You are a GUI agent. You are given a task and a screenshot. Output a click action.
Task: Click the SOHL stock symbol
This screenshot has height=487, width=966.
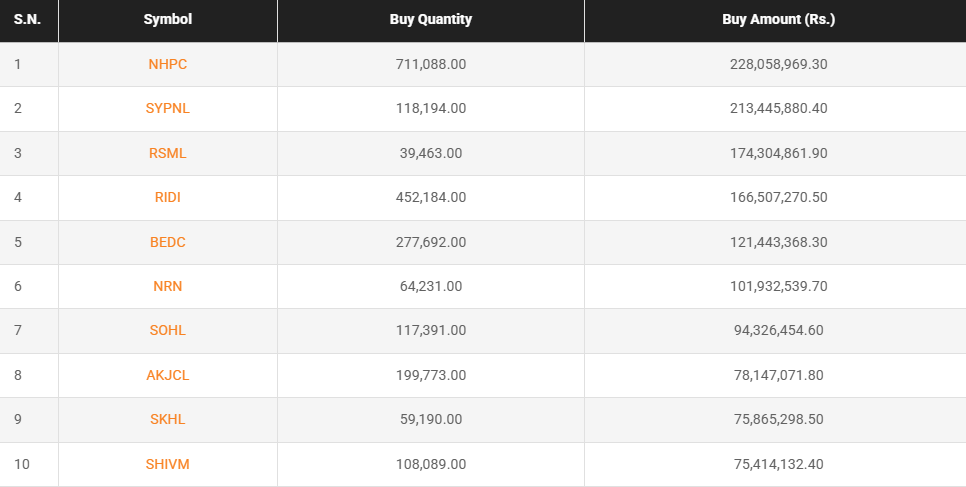pyautogui.click(x=167, y=330)
